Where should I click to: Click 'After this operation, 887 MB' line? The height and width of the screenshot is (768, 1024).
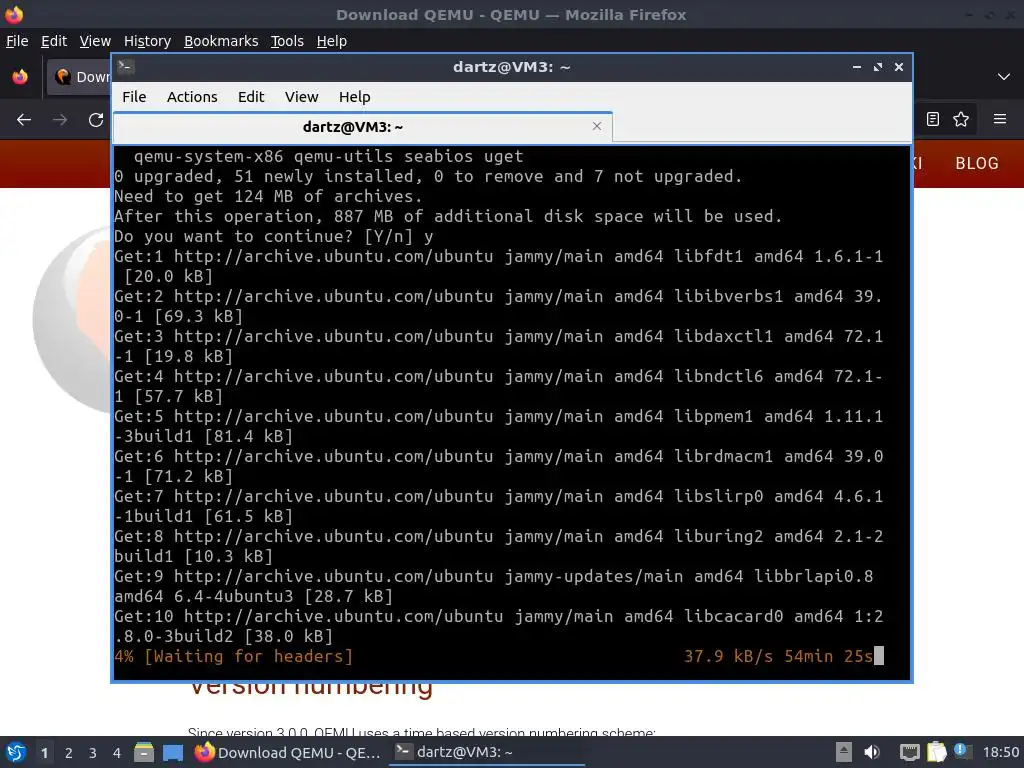448,216
